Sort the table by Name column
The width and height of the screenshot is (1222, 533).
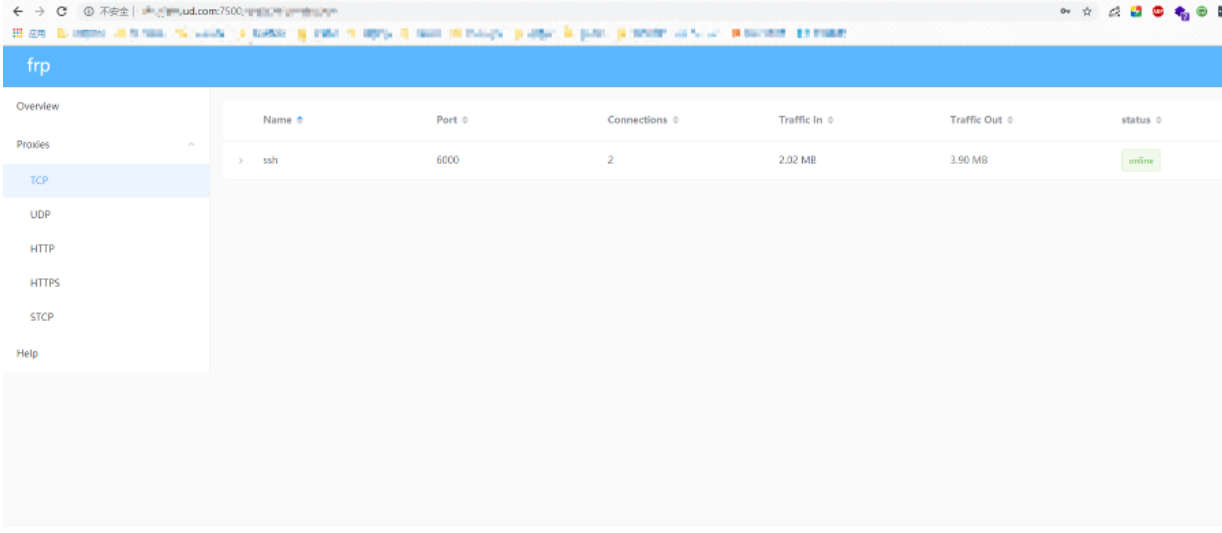(x=282, y=120)
